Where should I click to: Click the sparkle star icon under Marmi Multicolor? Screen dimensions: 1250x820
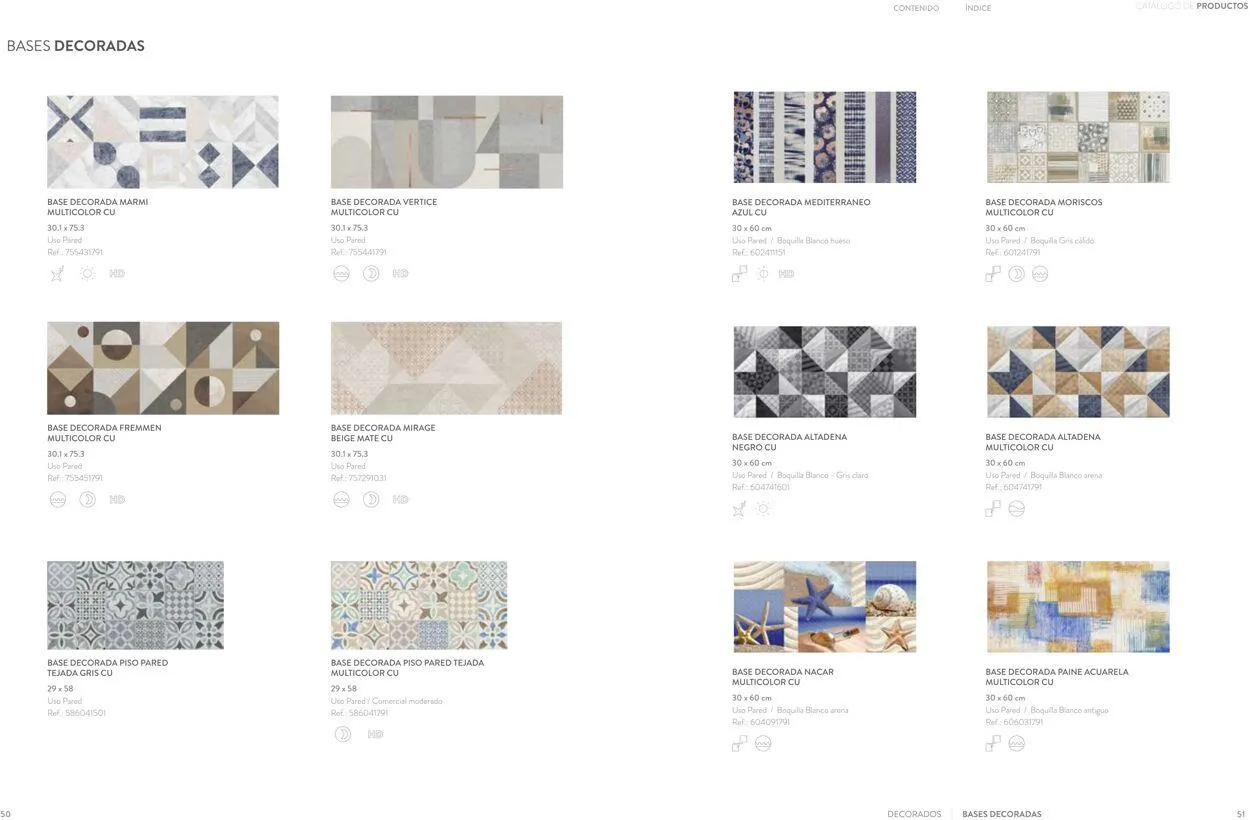(57, 274)
